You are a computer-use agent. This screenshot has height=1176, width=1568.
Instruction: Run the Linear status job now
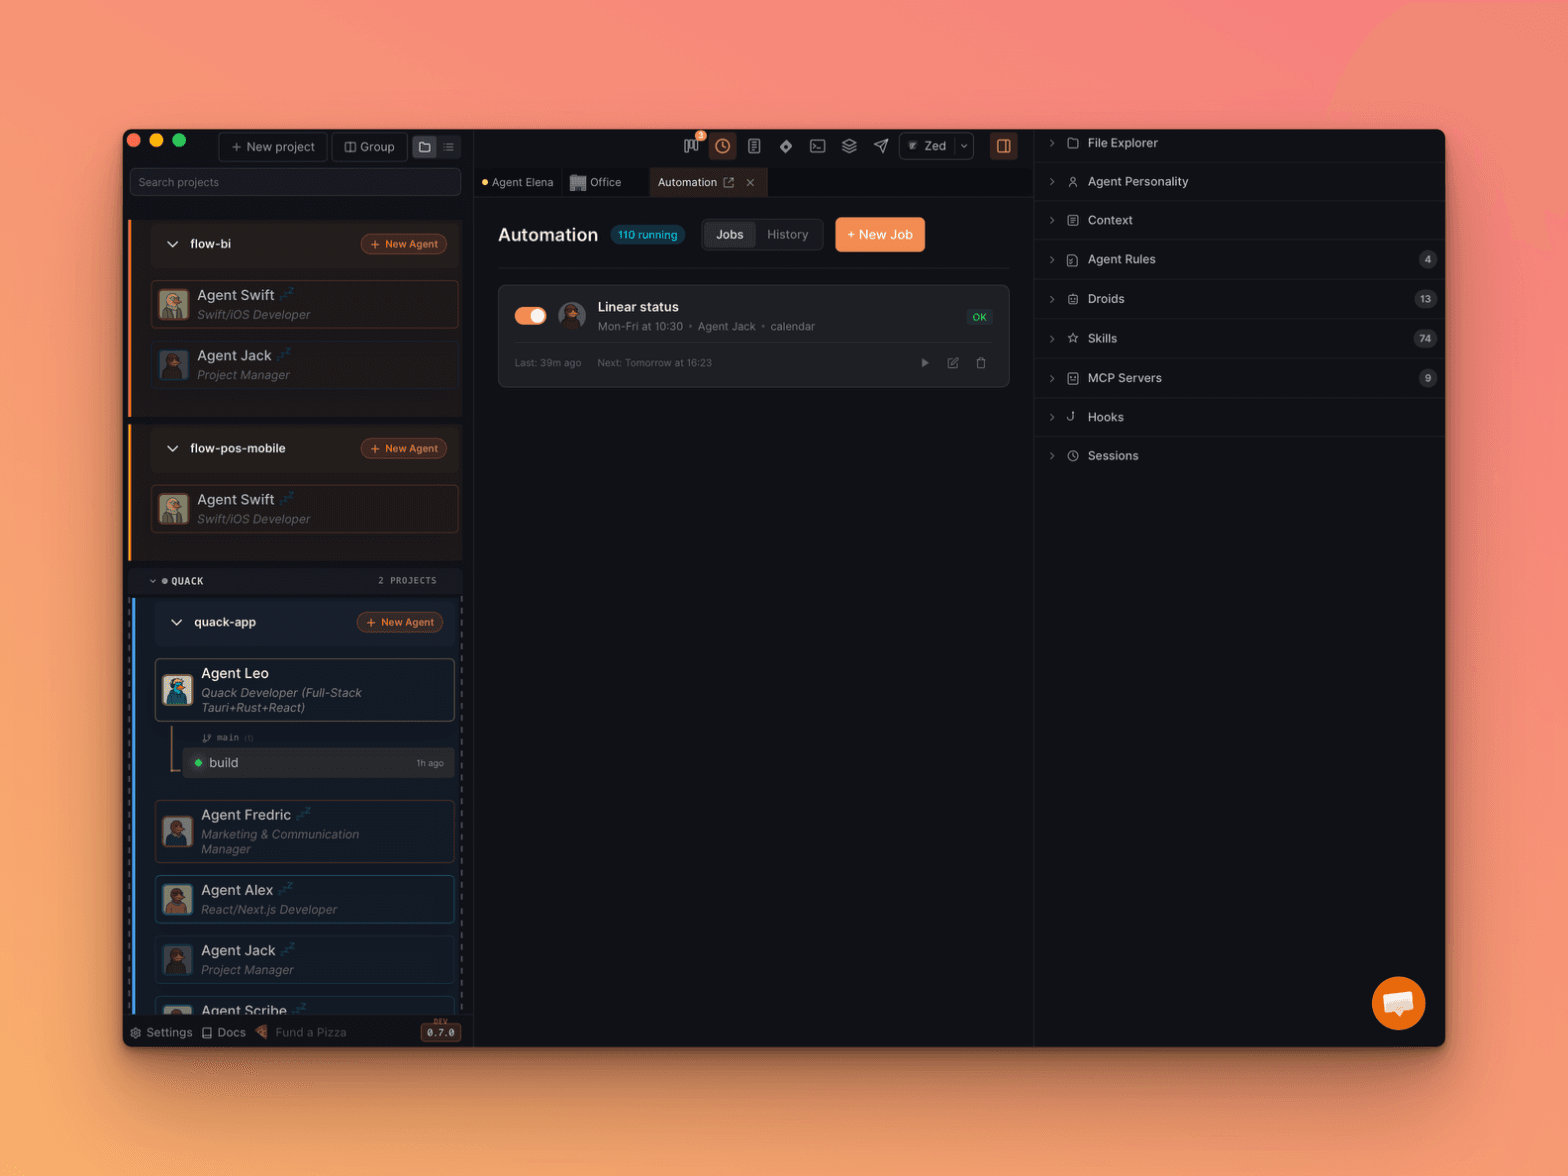coord(925,363)
